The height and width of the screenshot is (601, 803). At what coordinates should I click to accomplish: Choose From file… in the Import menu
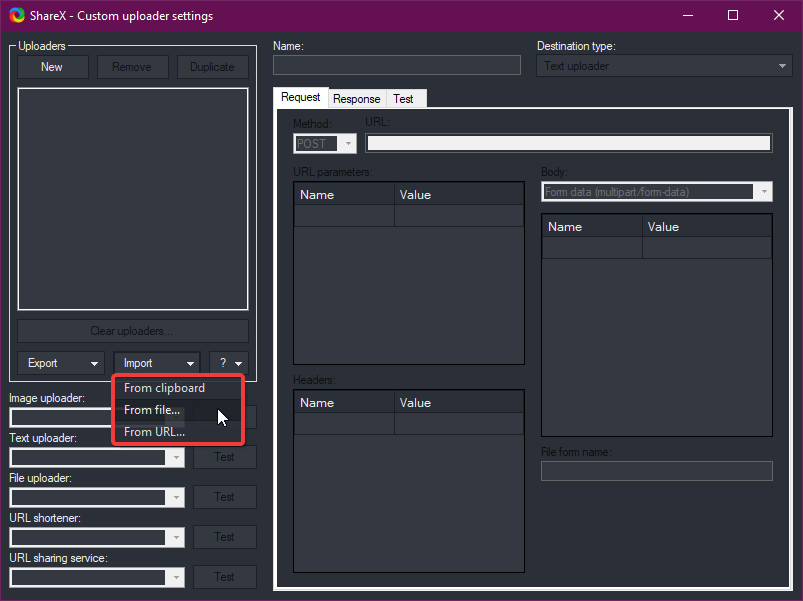(178, 410)
